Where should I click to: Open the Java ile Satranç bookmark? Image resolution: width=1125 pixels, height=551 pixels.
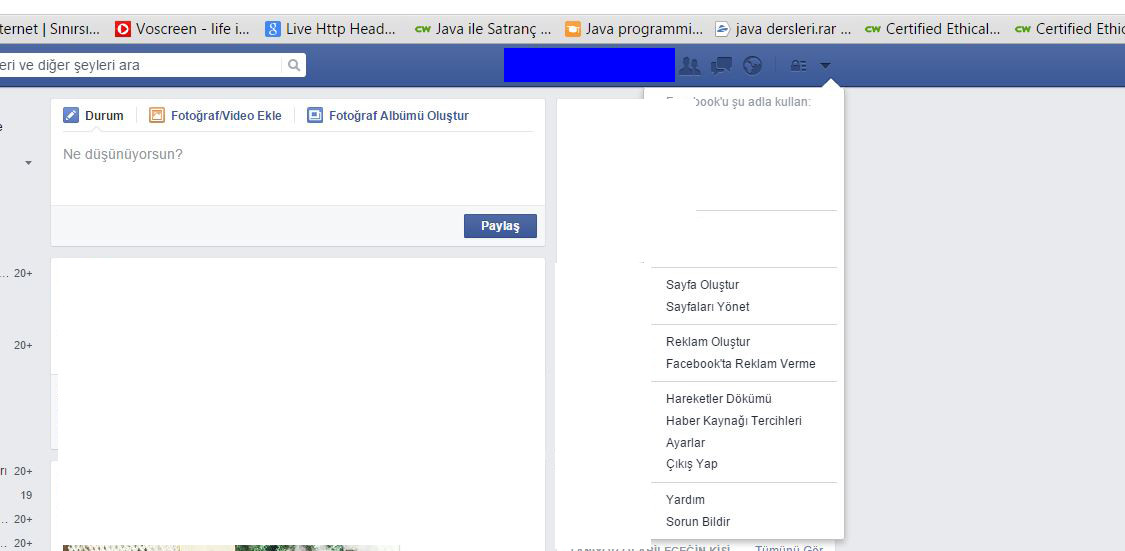click(484, 29)
